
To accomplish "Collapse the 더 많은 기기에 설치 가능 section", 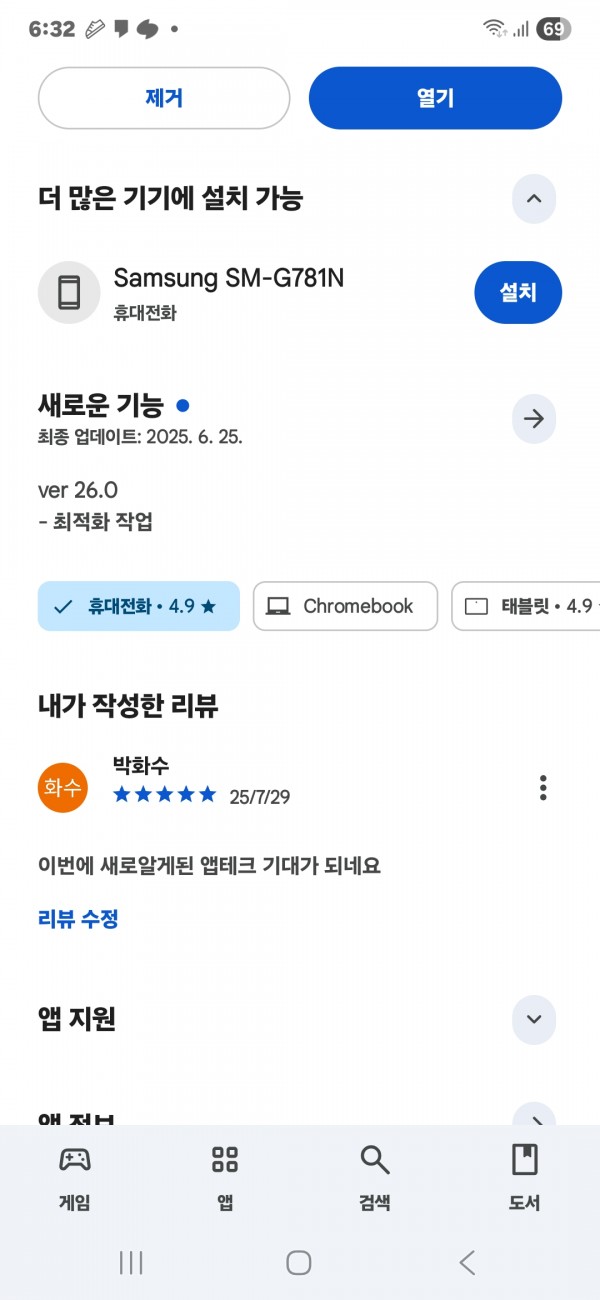I will point(534,198).
